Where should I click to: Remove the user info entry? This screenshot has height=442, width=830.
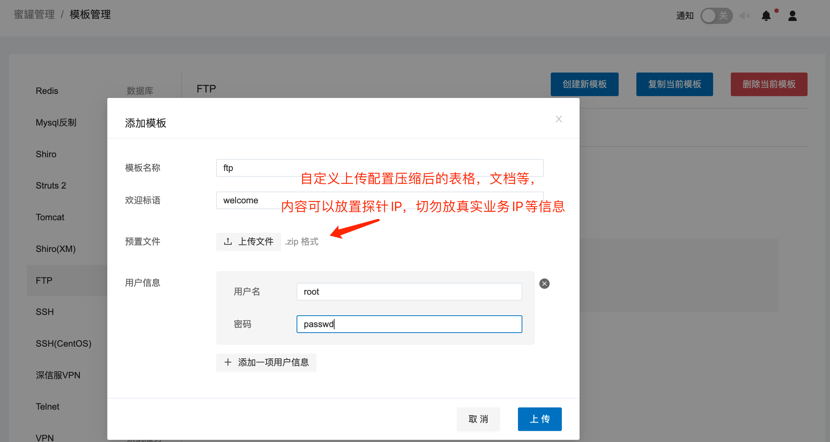coord(544,284)
